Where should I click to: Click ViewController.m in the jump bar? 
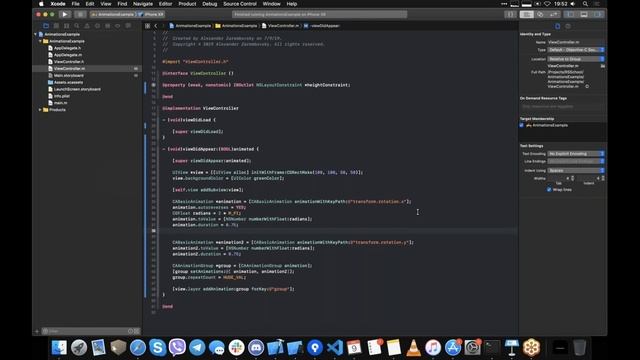280,26
